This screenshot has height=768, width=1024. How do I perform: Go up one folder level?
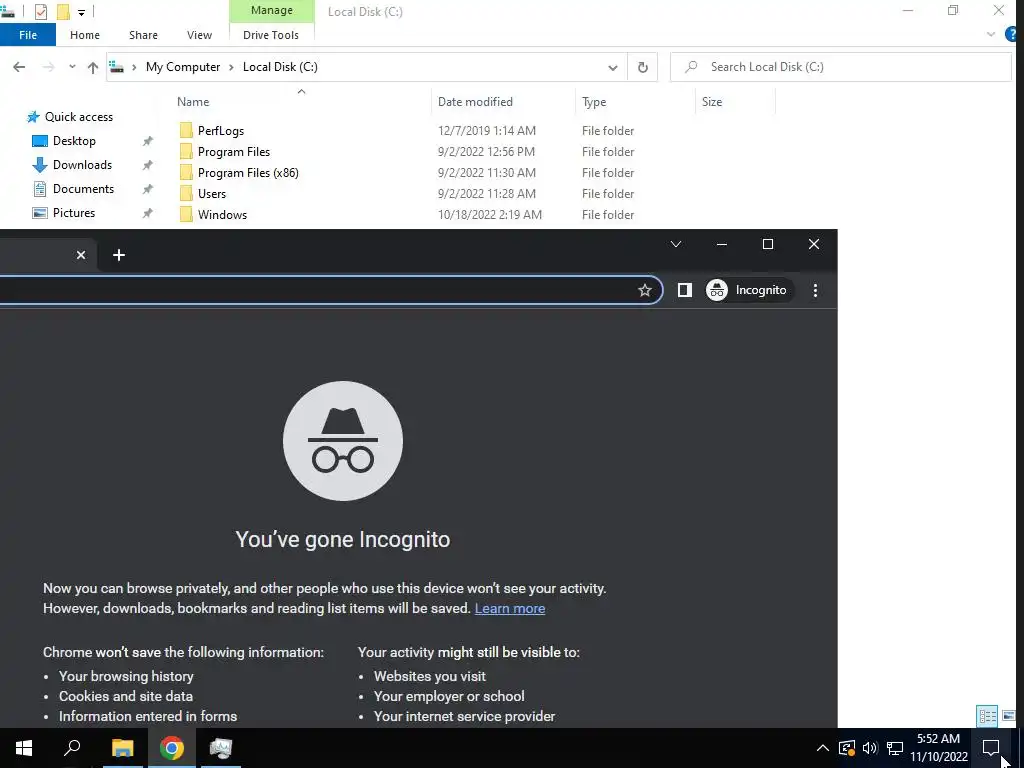pyautogui.click(x=93, y=67)
